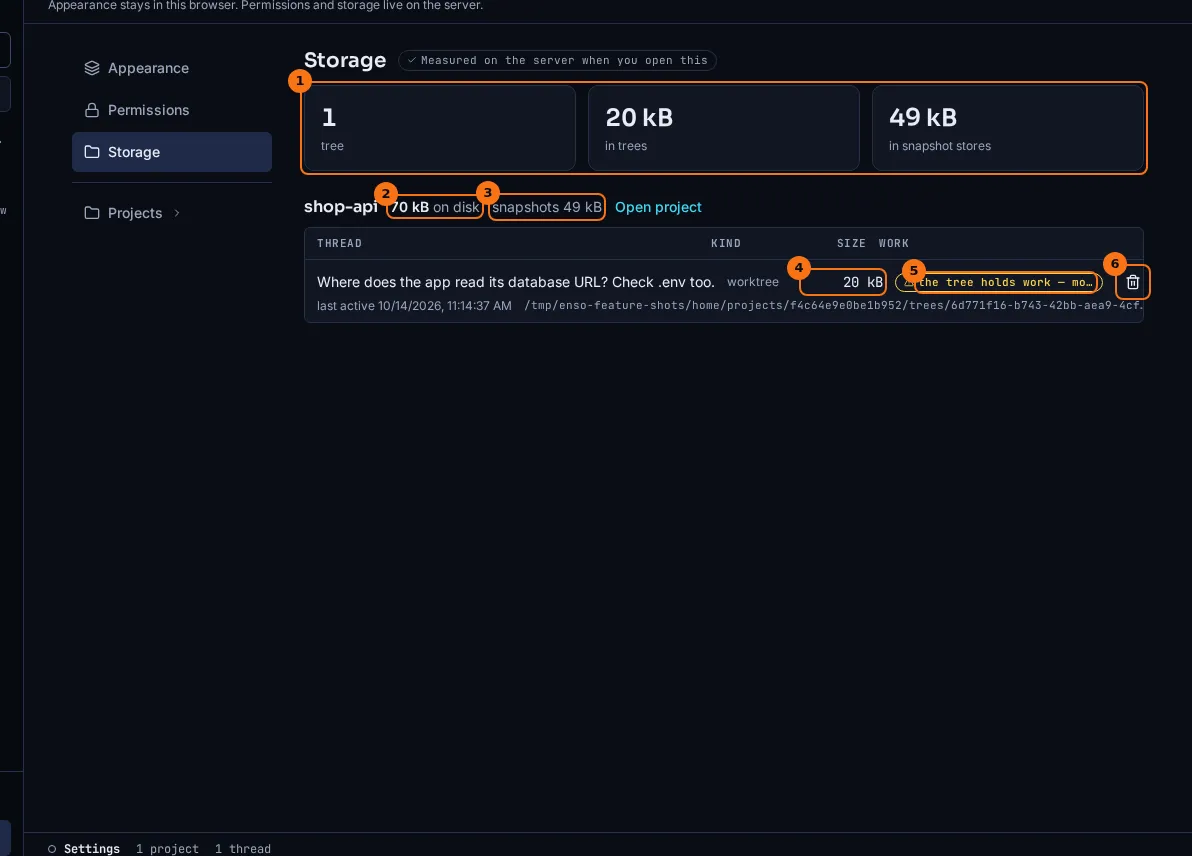The width and height of the screenshot is (1192, 856).
Task: Click the Storage page heading
Action: (345, 60)
